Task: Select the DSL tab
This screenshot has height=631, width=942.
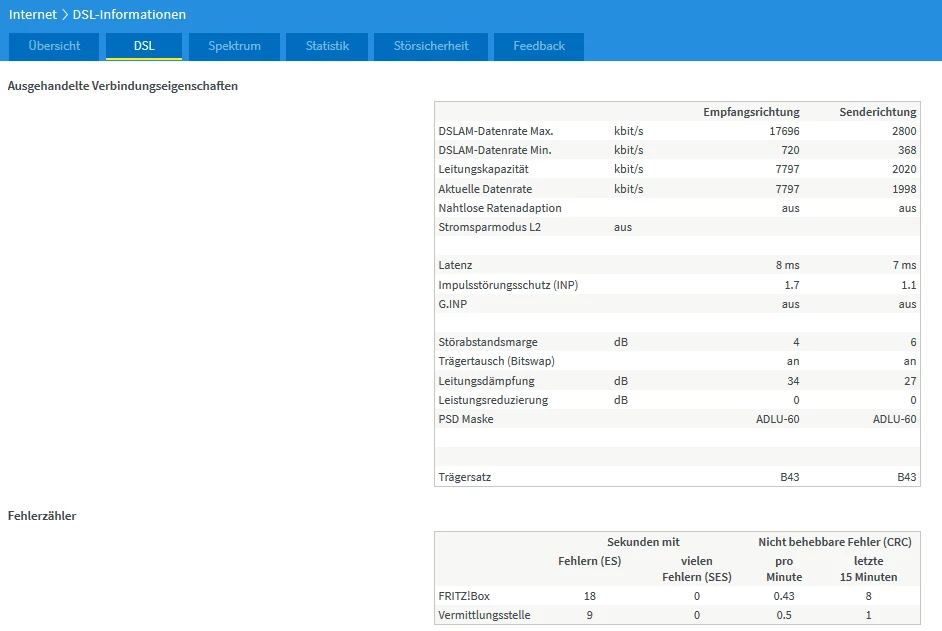Action: click(x=144, y=46)
